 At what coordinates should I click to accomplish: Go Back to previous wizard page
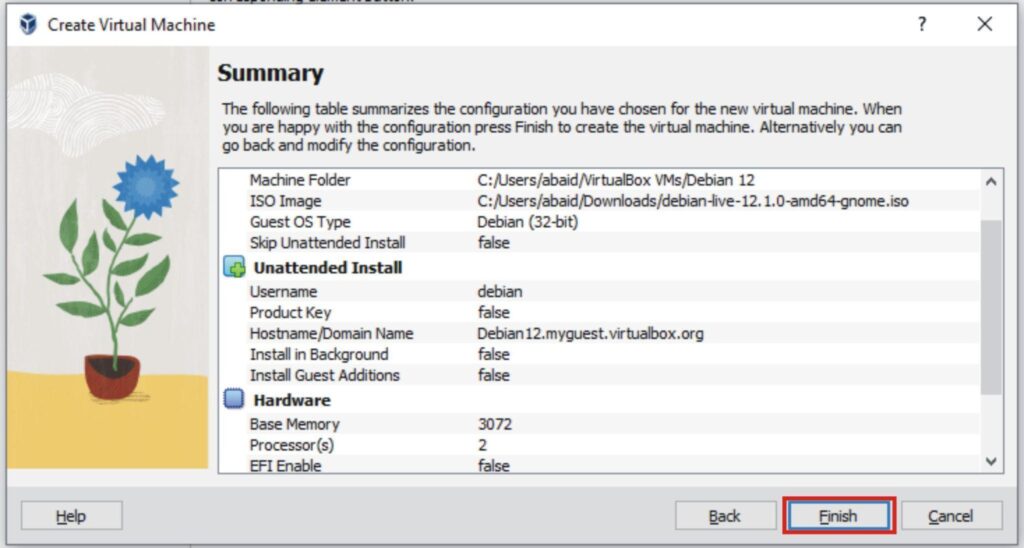(x=725, y=516)
